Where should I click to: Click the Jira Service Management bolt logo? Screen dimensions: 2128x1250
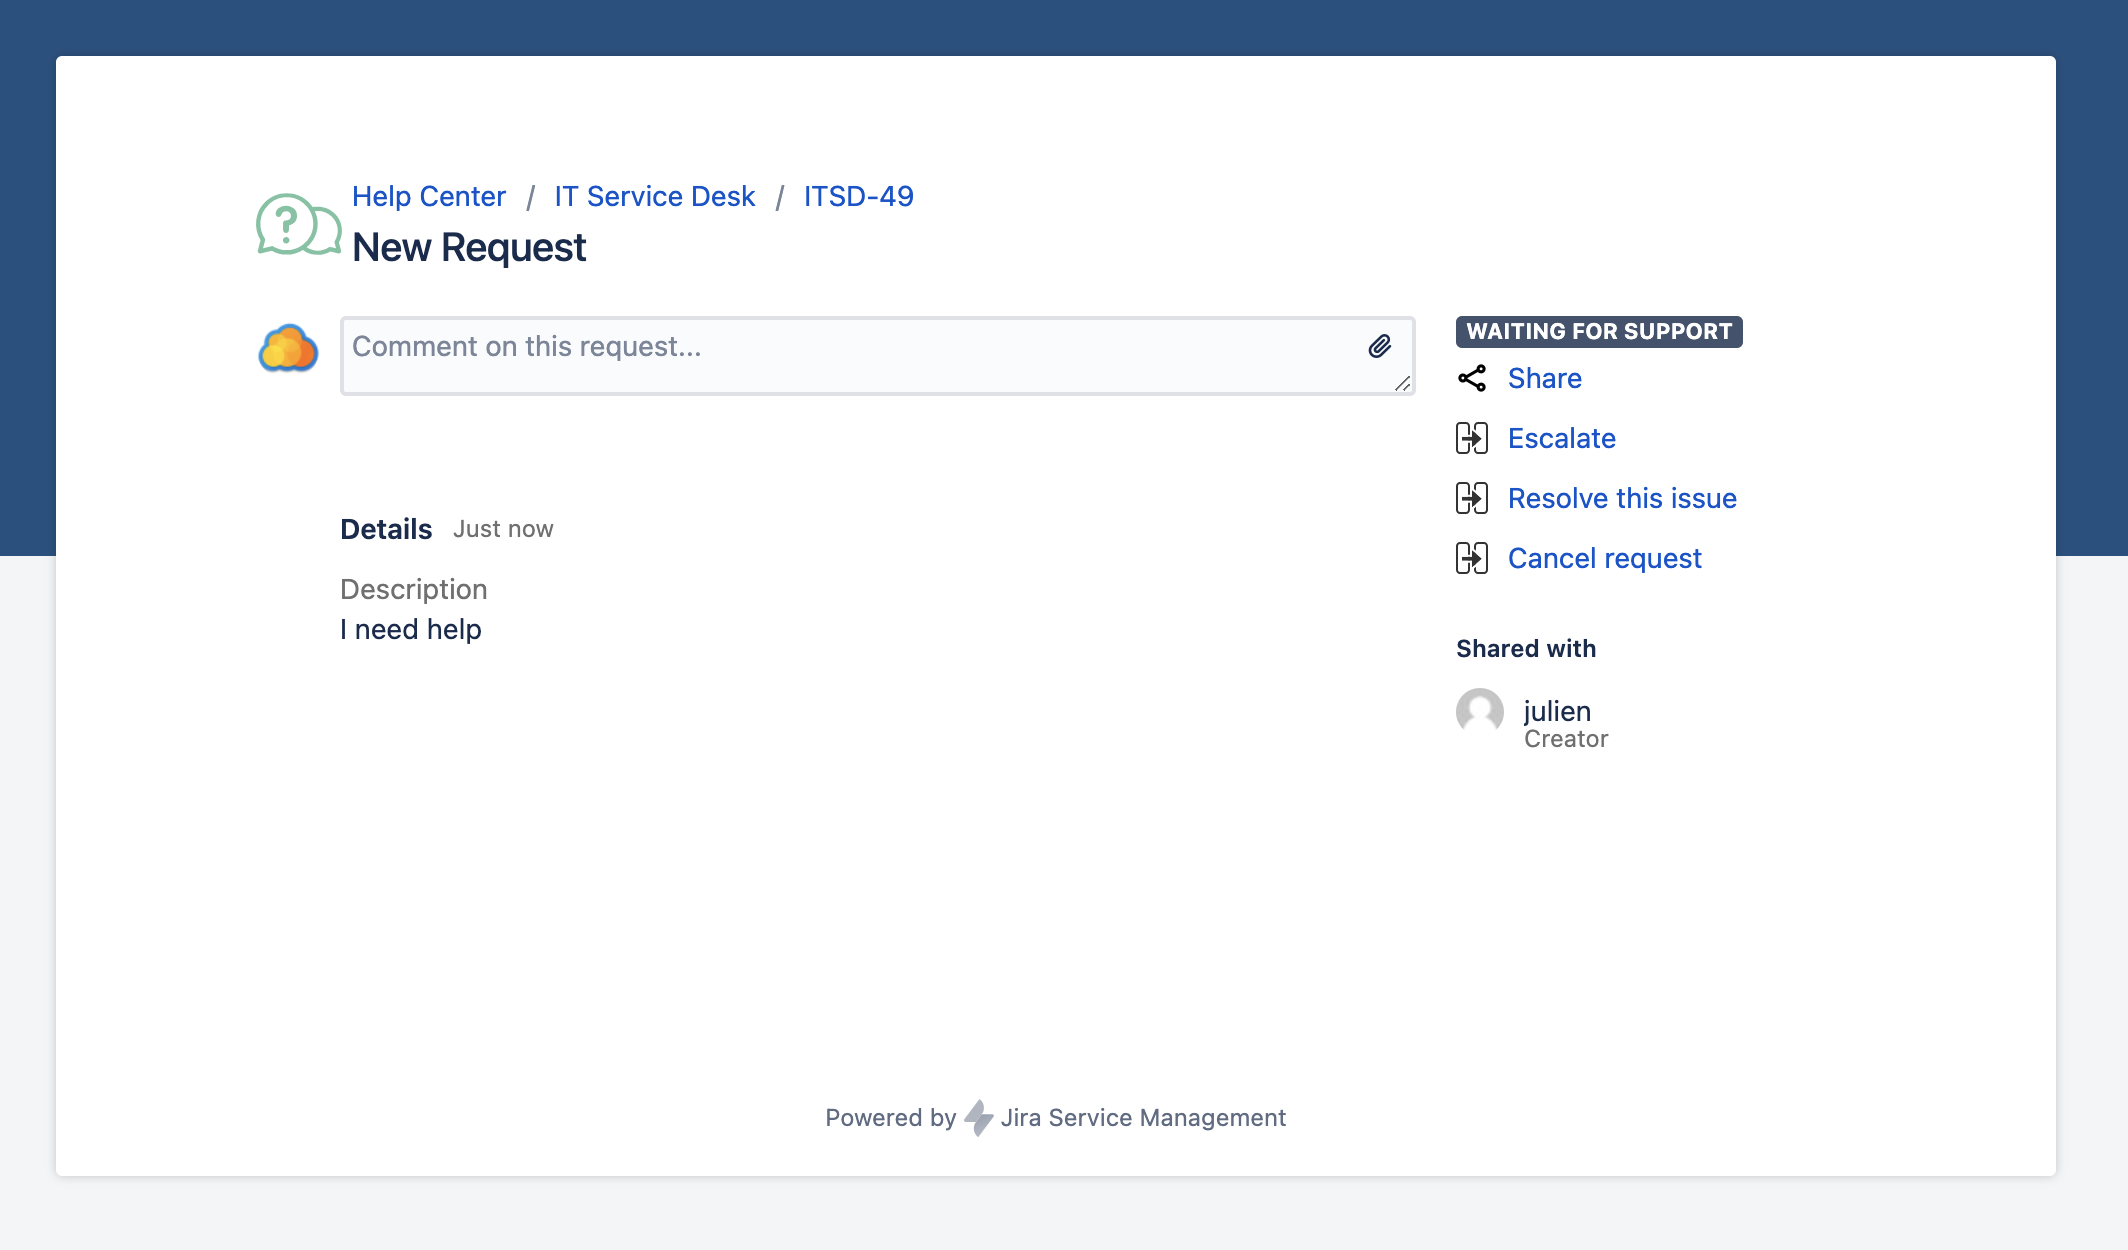978,1117
